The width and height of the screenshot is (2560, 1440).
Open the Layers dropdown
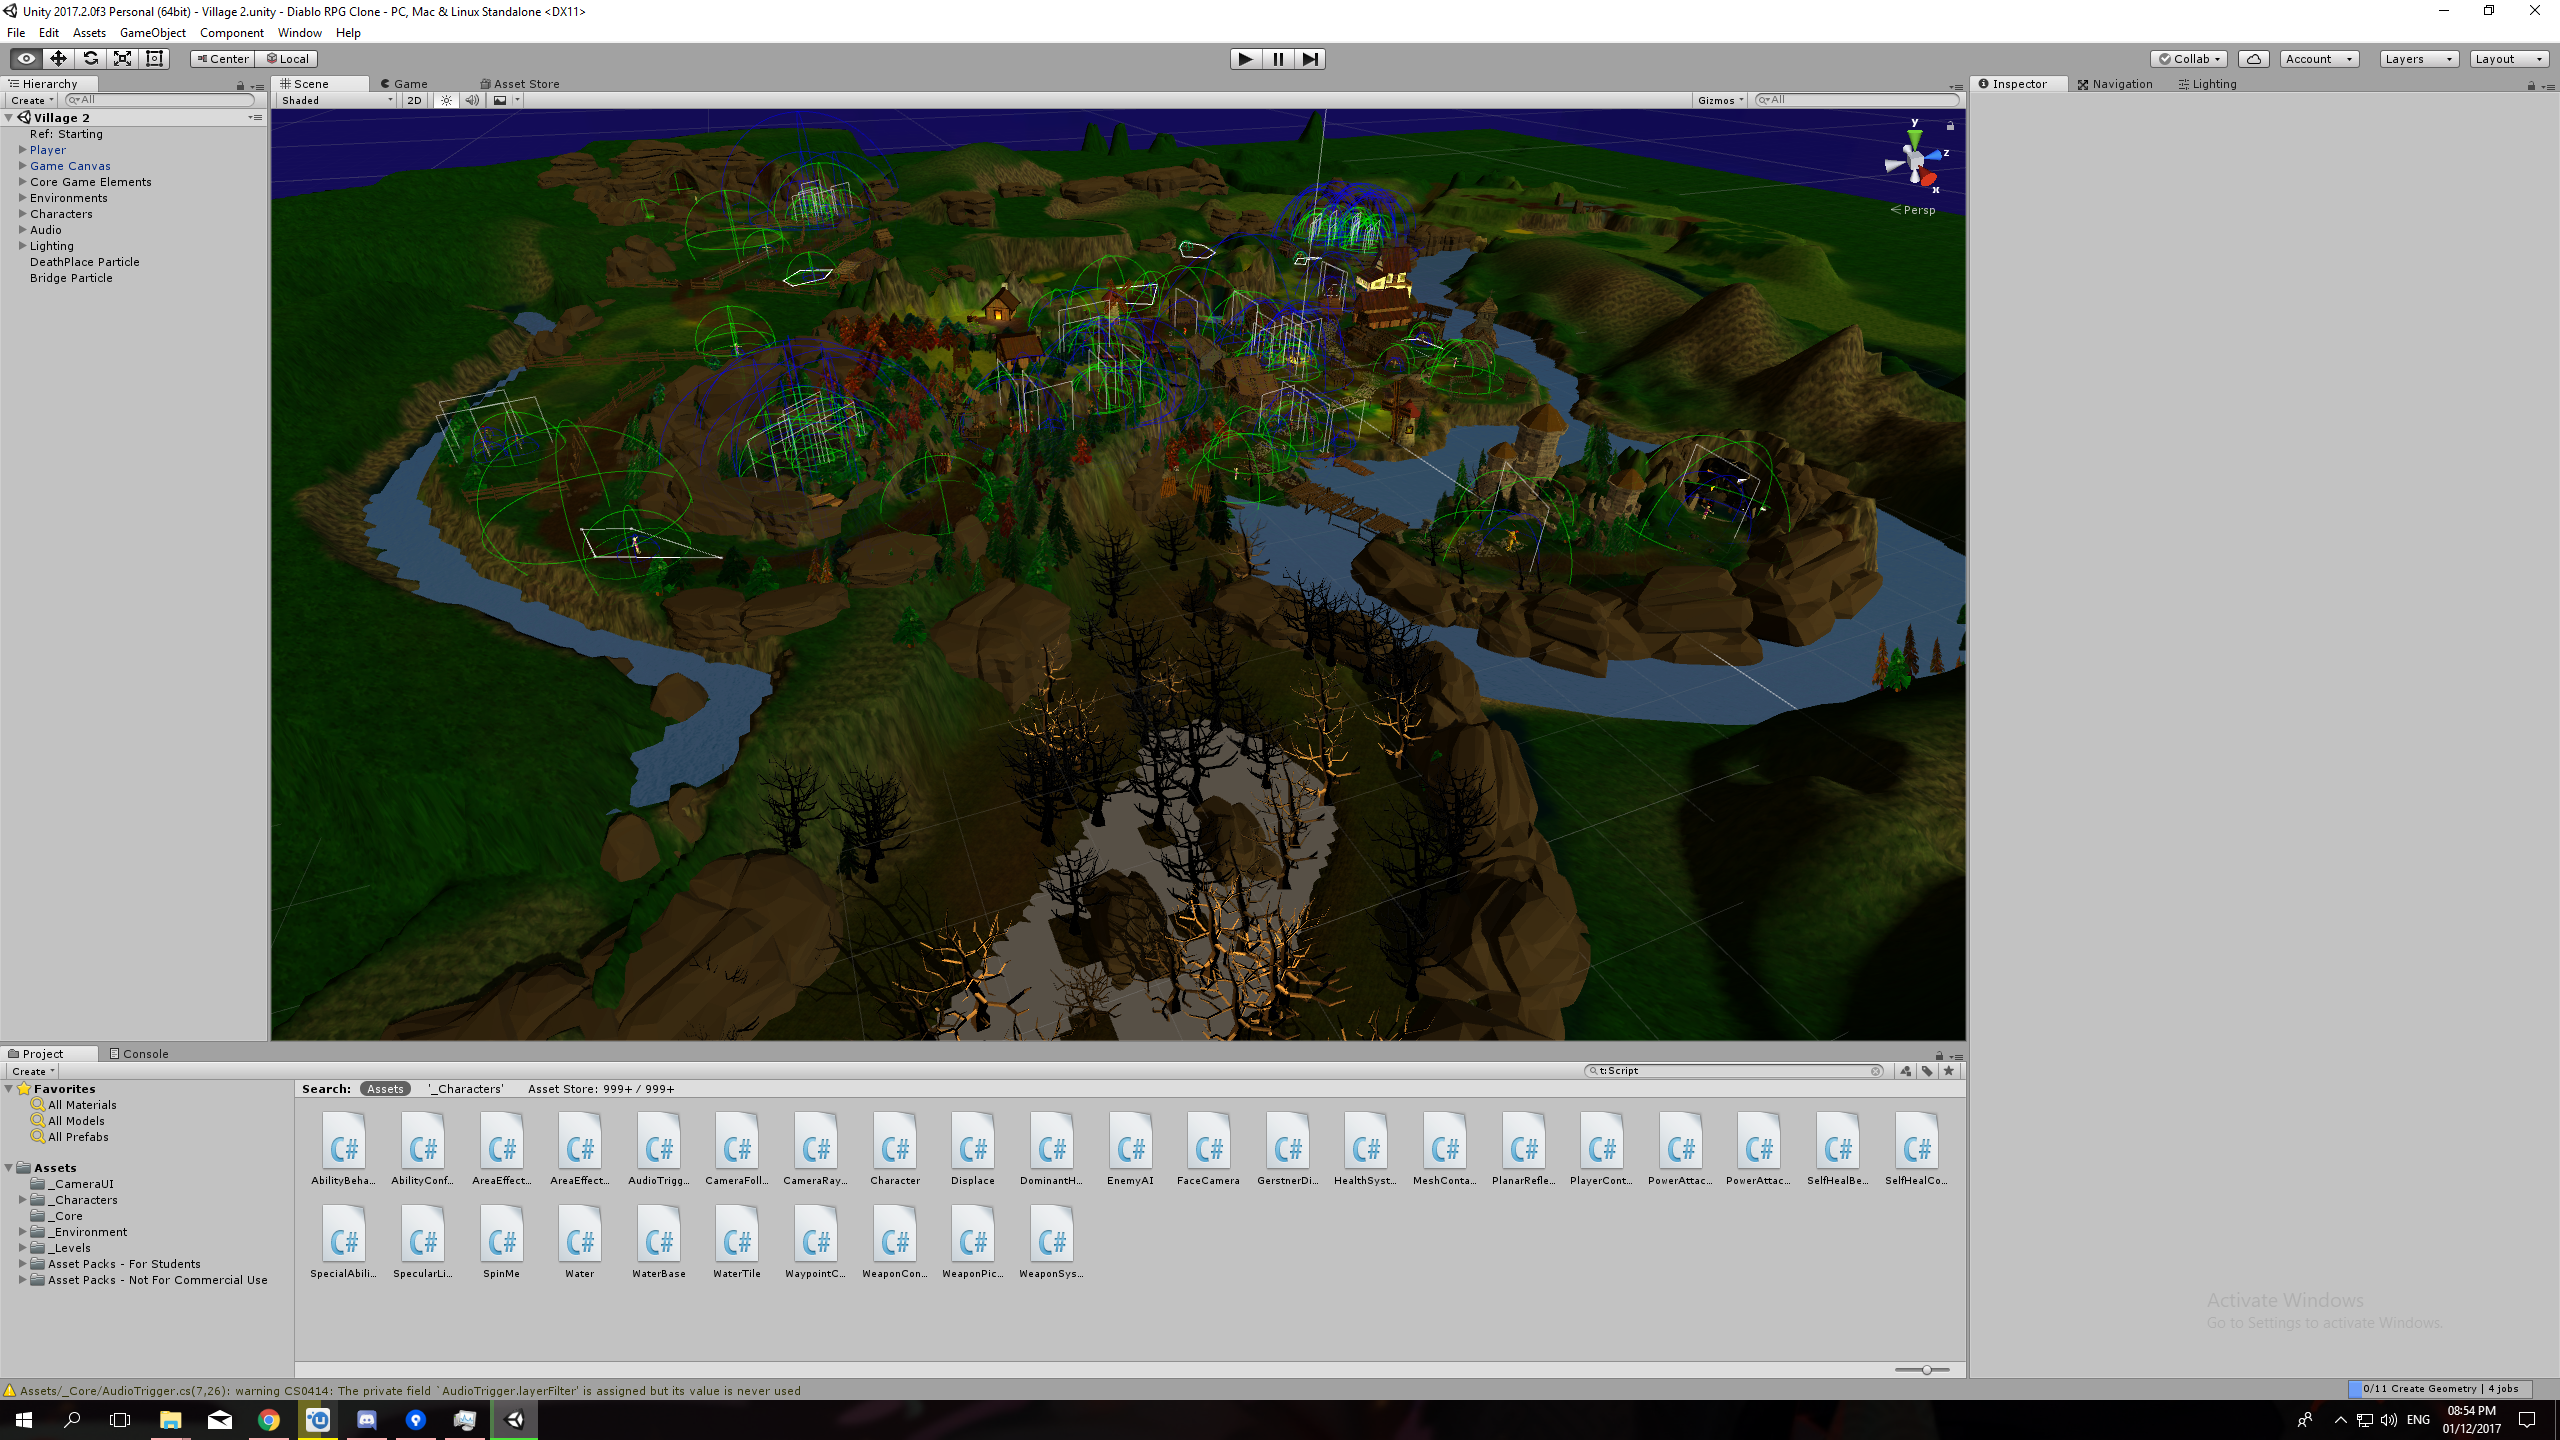pos(2418,59)
